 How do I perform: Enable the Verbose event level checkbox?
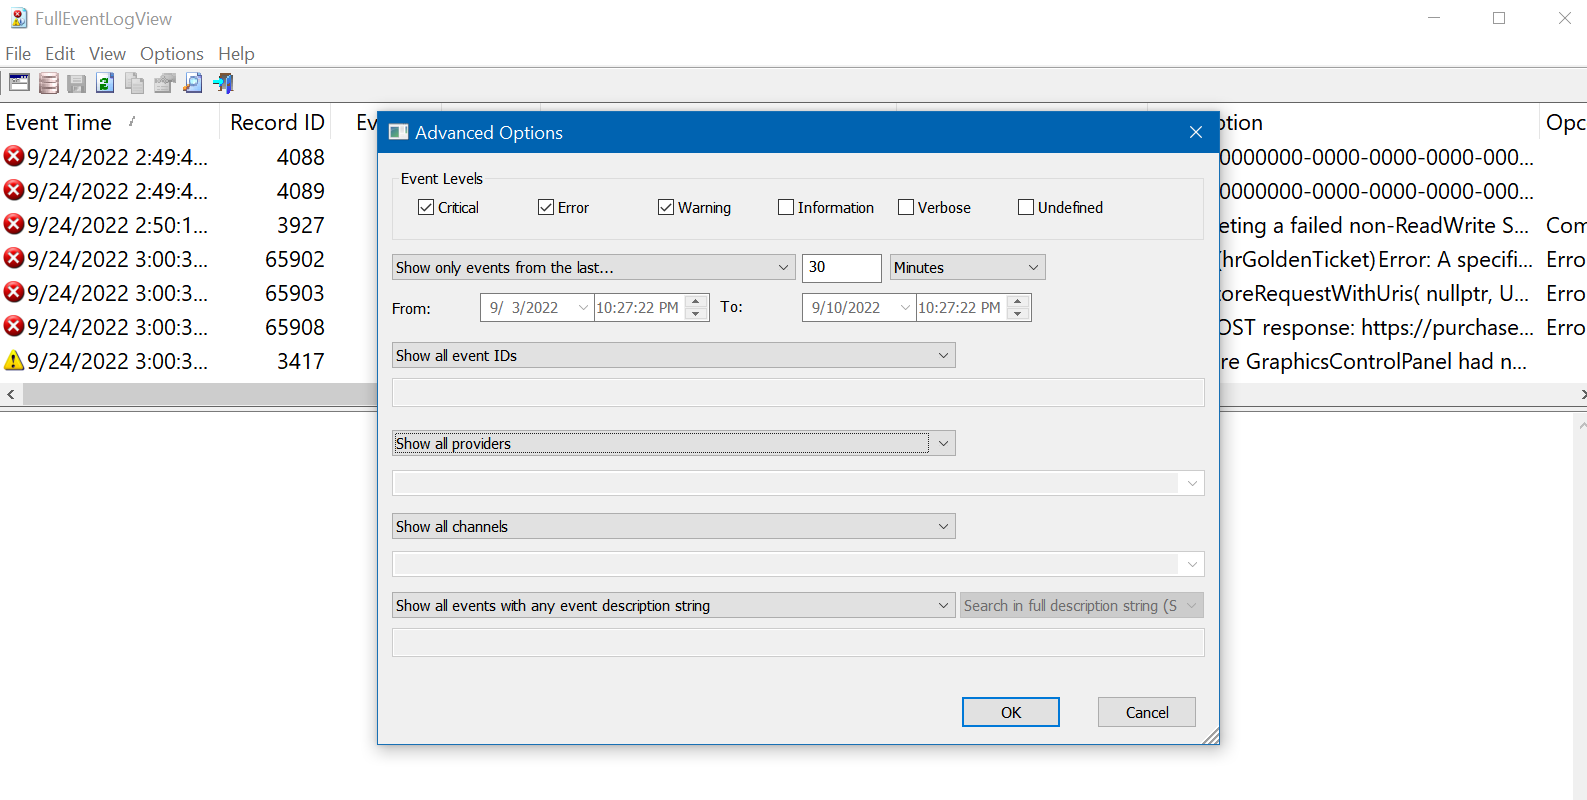906,207
